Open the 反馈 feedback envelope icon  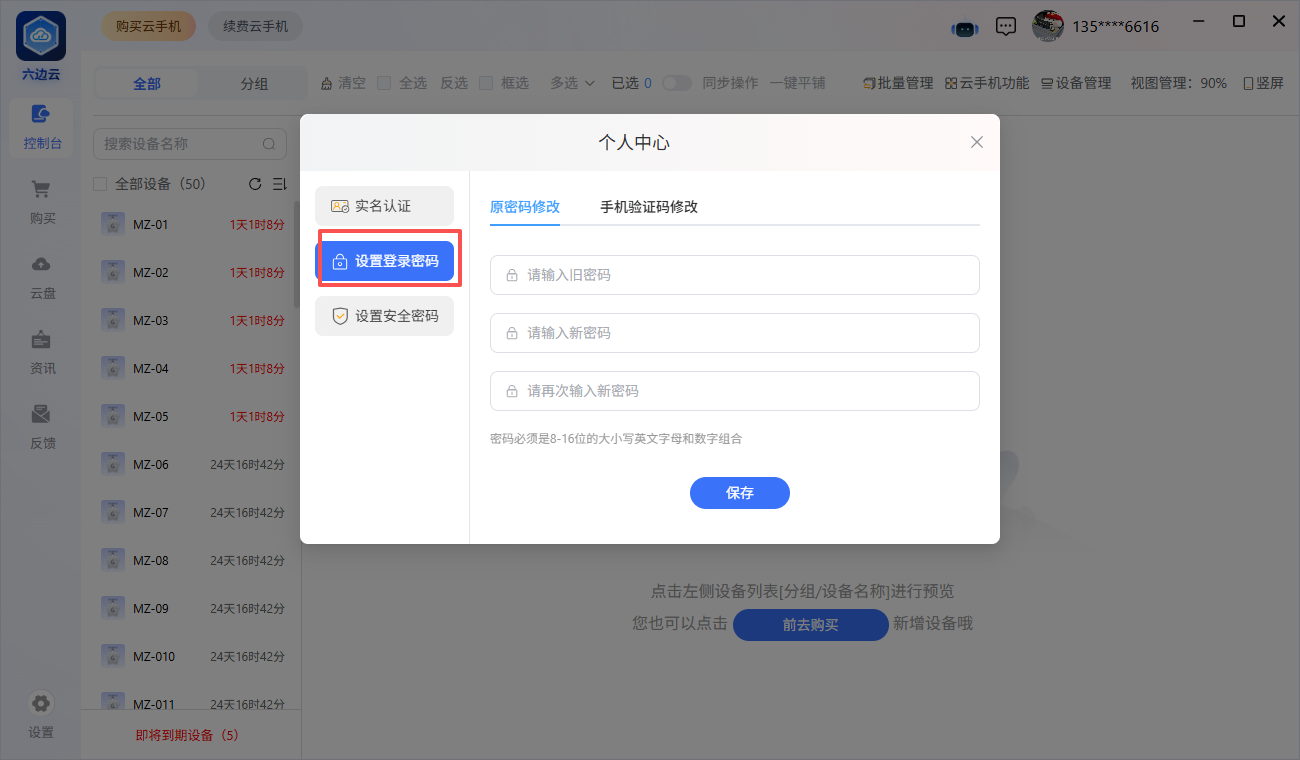tap(41, 415)
